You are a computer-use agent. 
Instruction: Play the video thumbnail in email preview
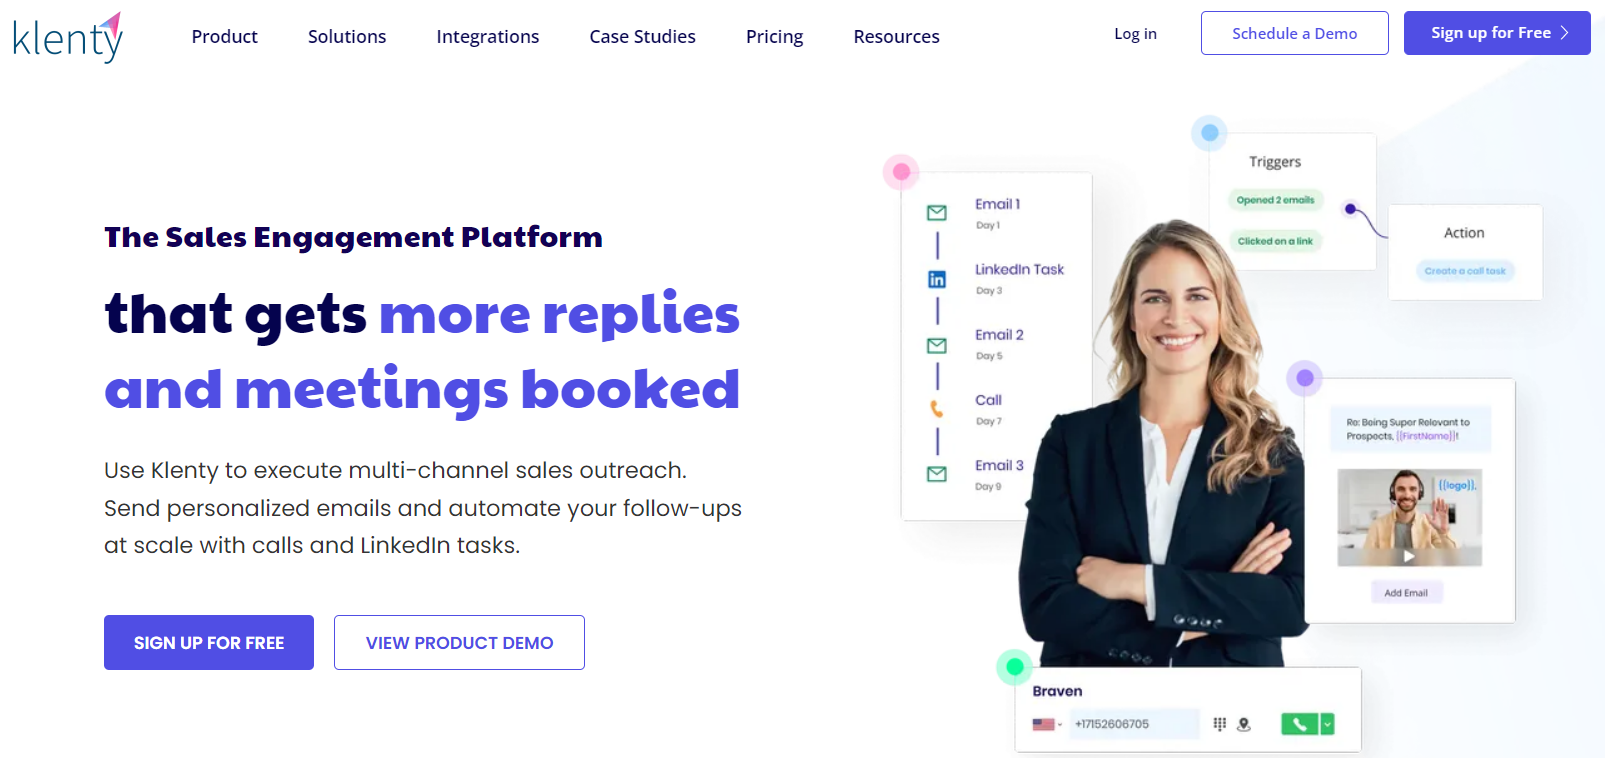(x=1409, y=556)
